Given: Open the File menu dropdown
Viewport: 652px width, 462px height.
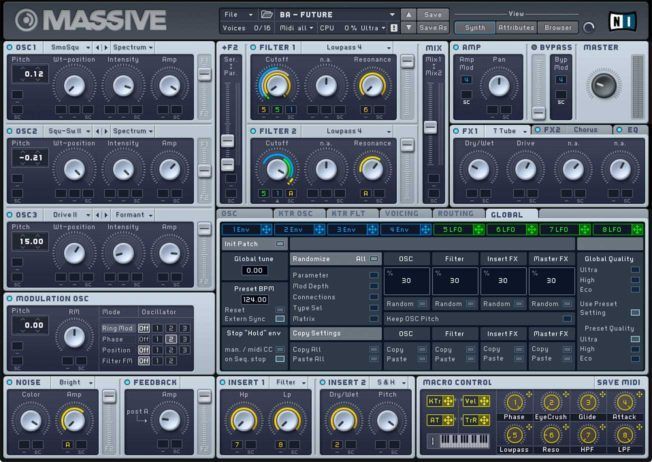Looking at the screenshot, I should tap(238, 15).
